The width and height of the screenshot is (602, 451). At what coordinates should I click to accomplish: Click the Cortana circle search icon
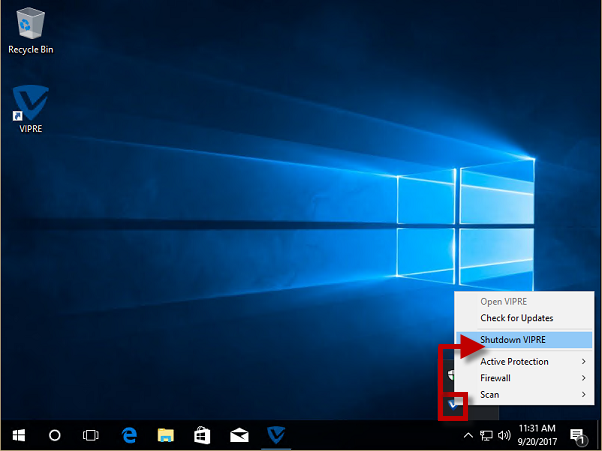[x=55, y=435]
